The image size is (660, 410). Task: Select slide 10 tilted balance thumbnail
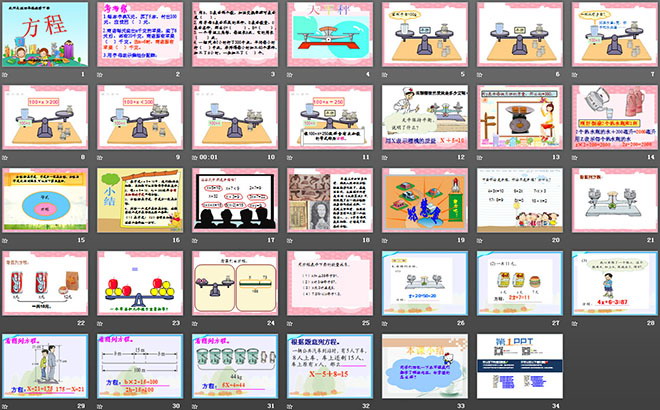(235, 117)
